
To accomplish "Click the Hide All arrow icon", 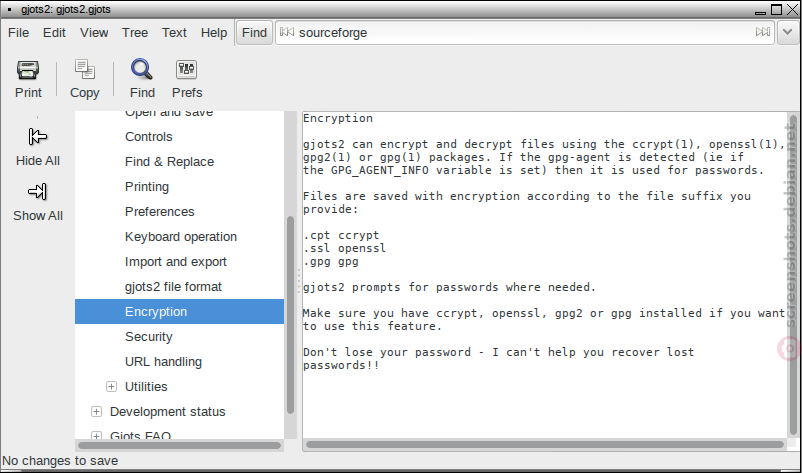I will click(37, 137).
